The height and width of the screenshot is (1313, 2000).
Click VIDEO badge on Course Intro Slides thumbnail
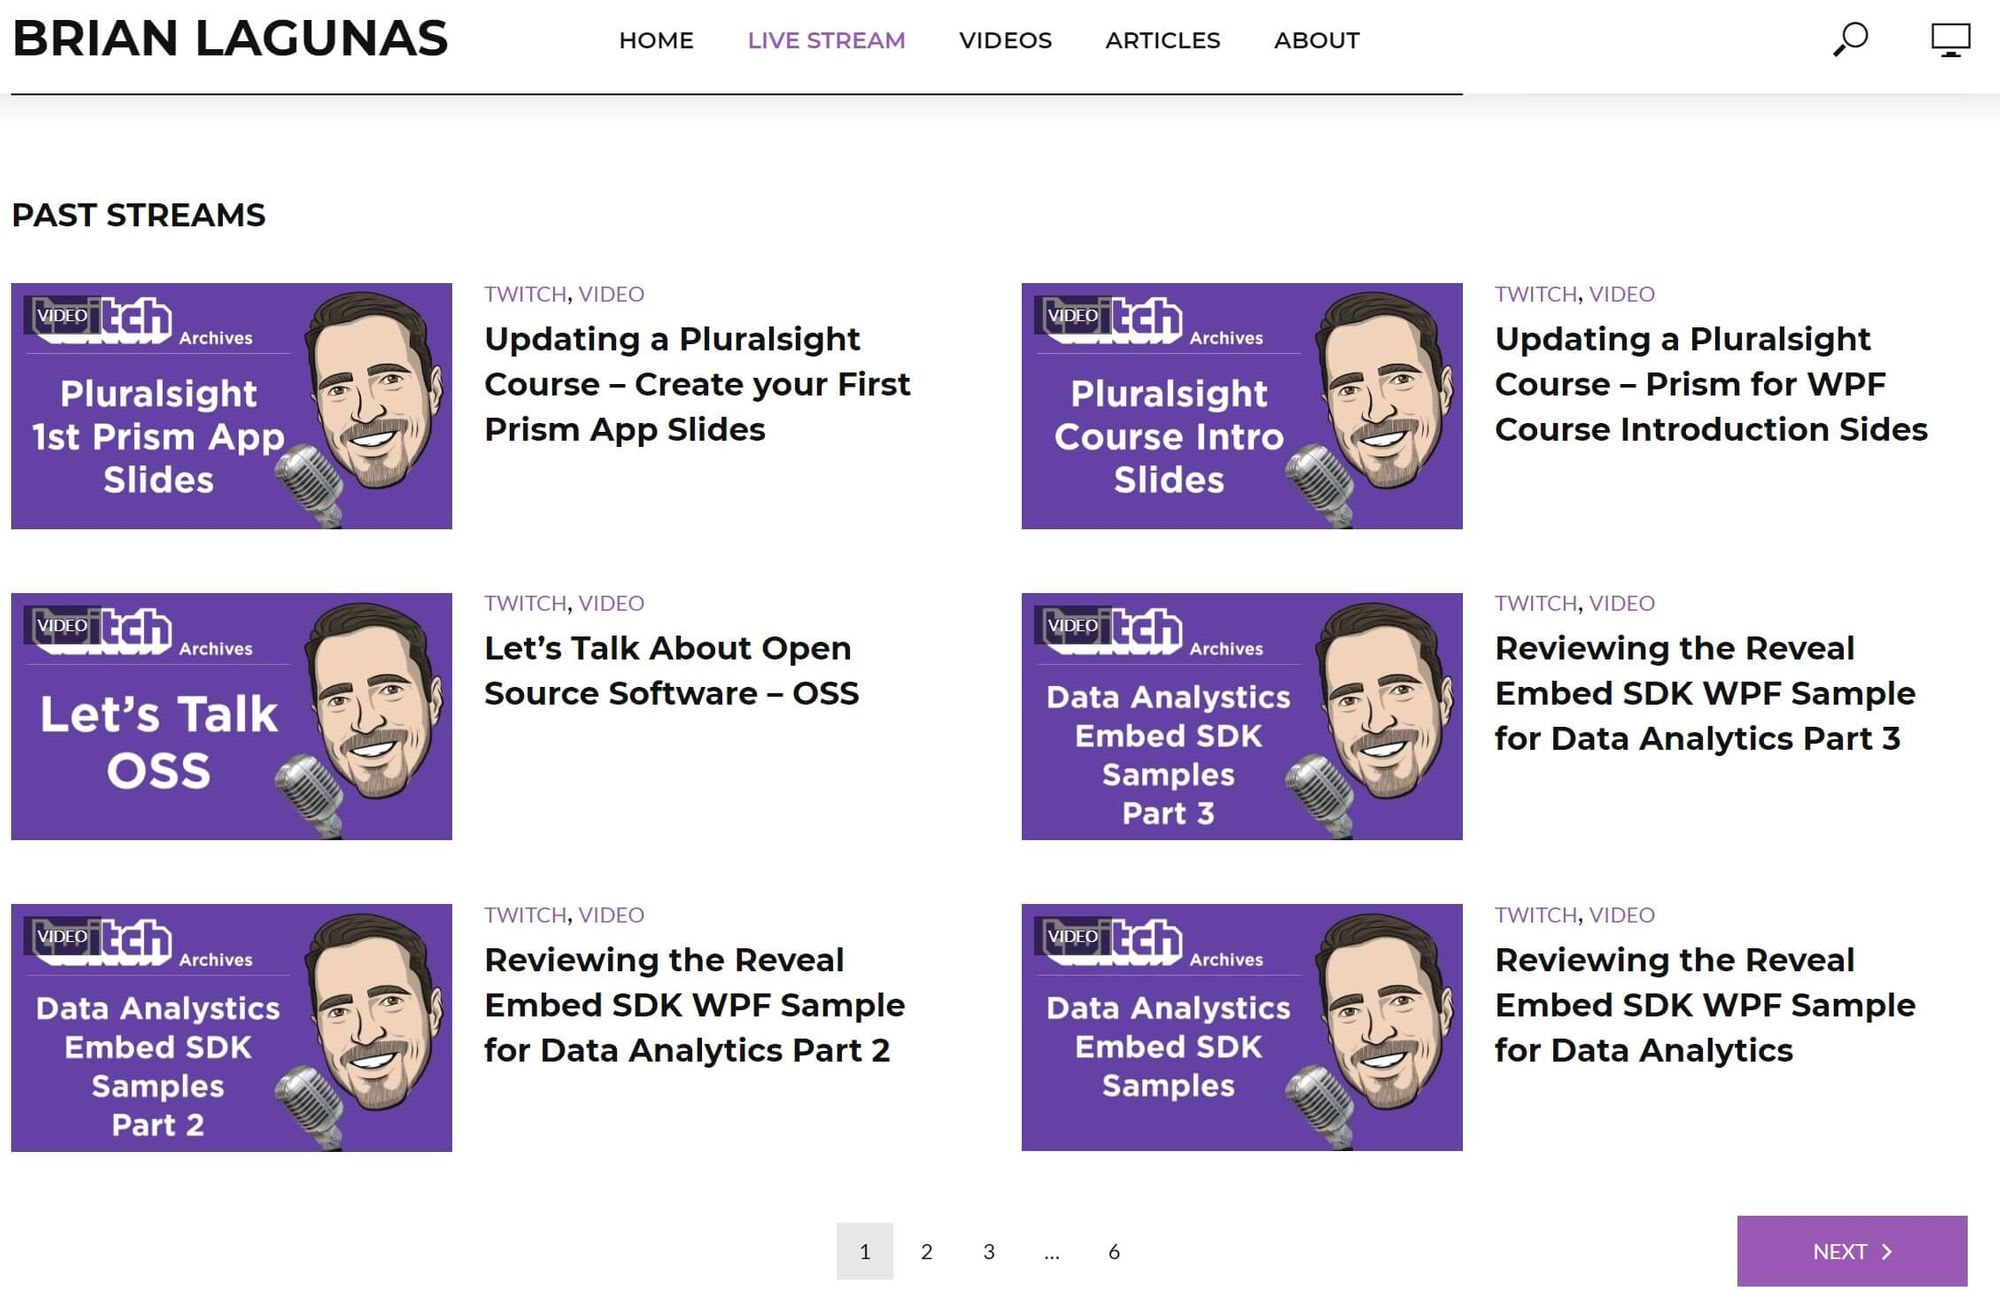1072,315
